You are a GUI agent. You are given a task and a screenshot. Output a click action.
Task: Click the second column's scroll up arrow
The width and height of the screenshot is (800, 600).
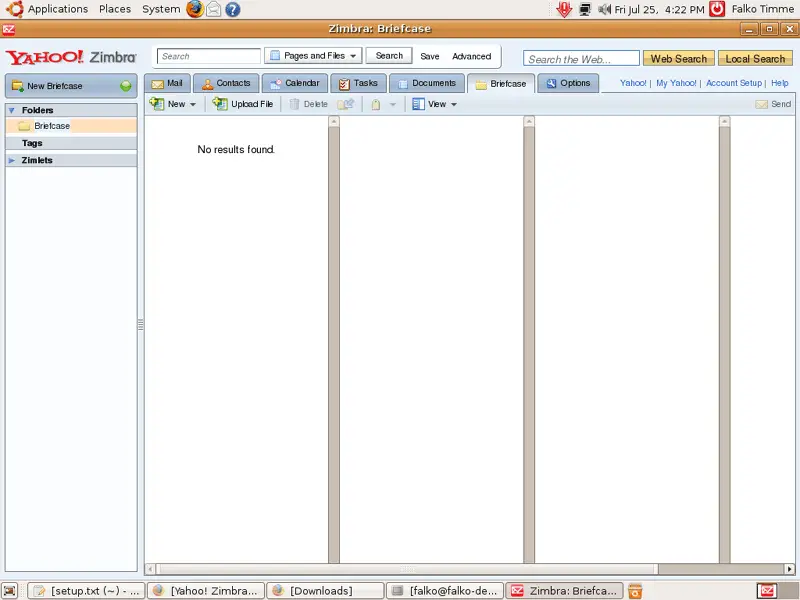click(x=529, y=121)
